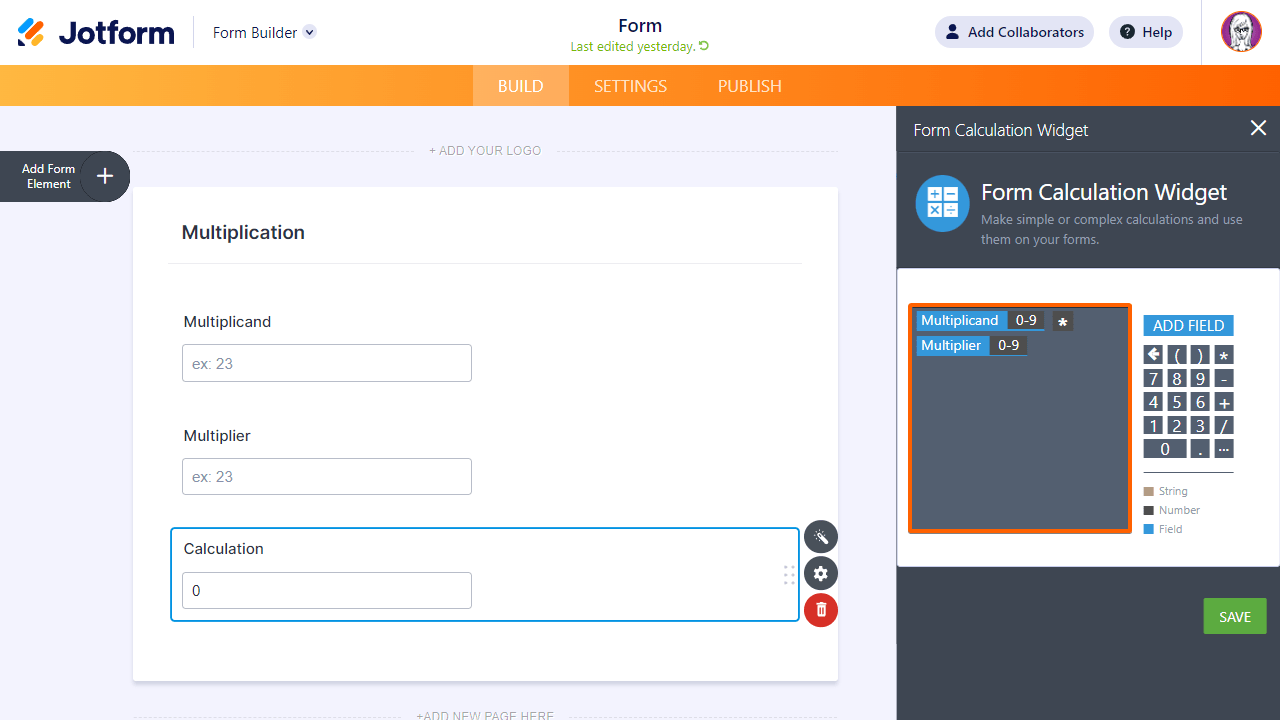Screen dimensions: 1280x720
Task: Switch to the PUBLISH tab
Action: coord(750,86)
